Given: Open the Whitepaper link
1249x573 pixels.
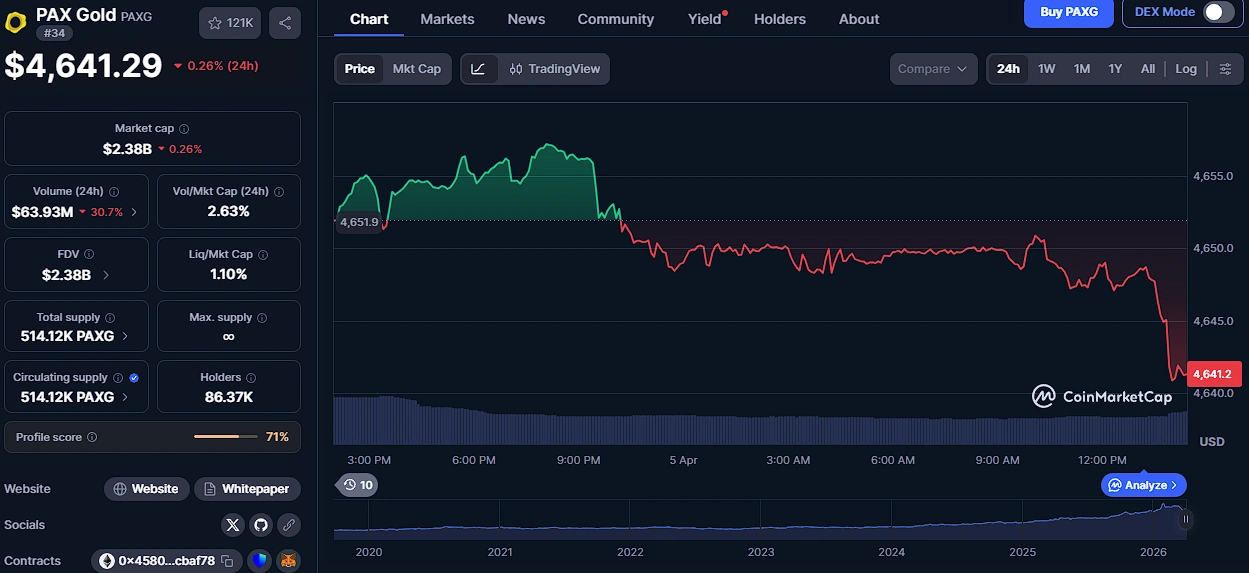Looking at the screenshot, I should [247, 489].
